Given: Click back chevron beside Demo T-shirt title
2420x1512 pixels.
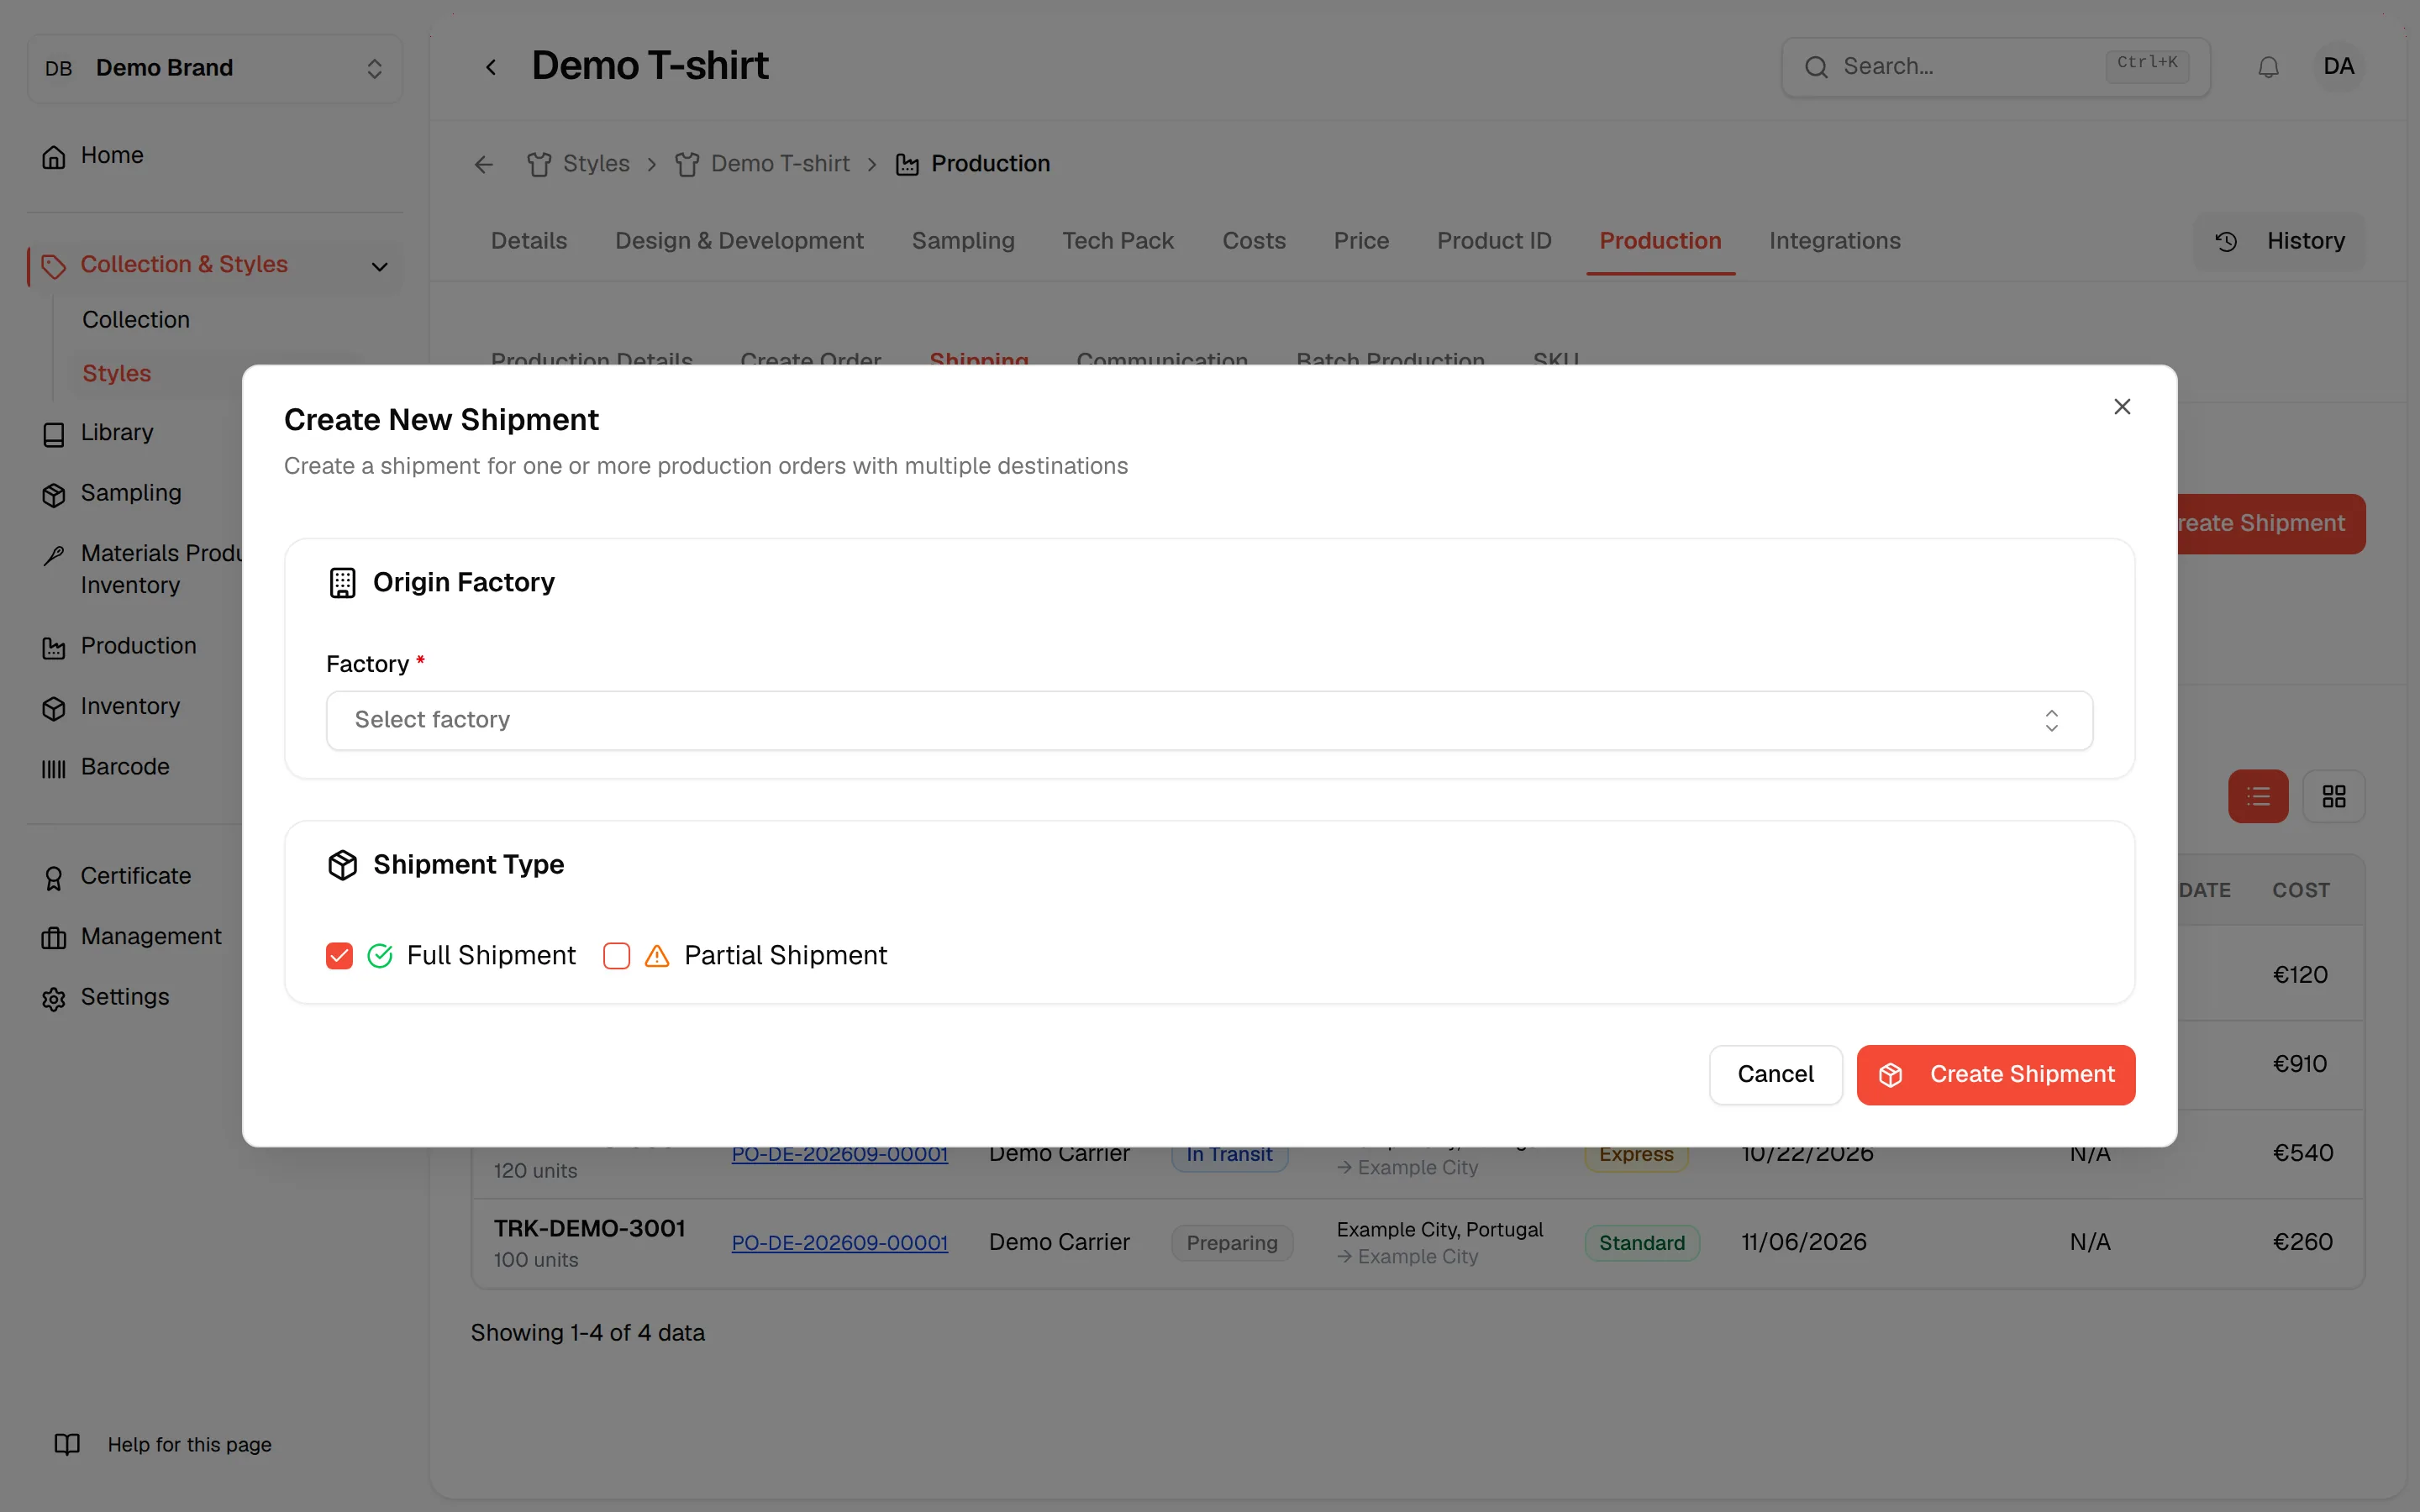Looking at the screenshot, I should 491,67.
